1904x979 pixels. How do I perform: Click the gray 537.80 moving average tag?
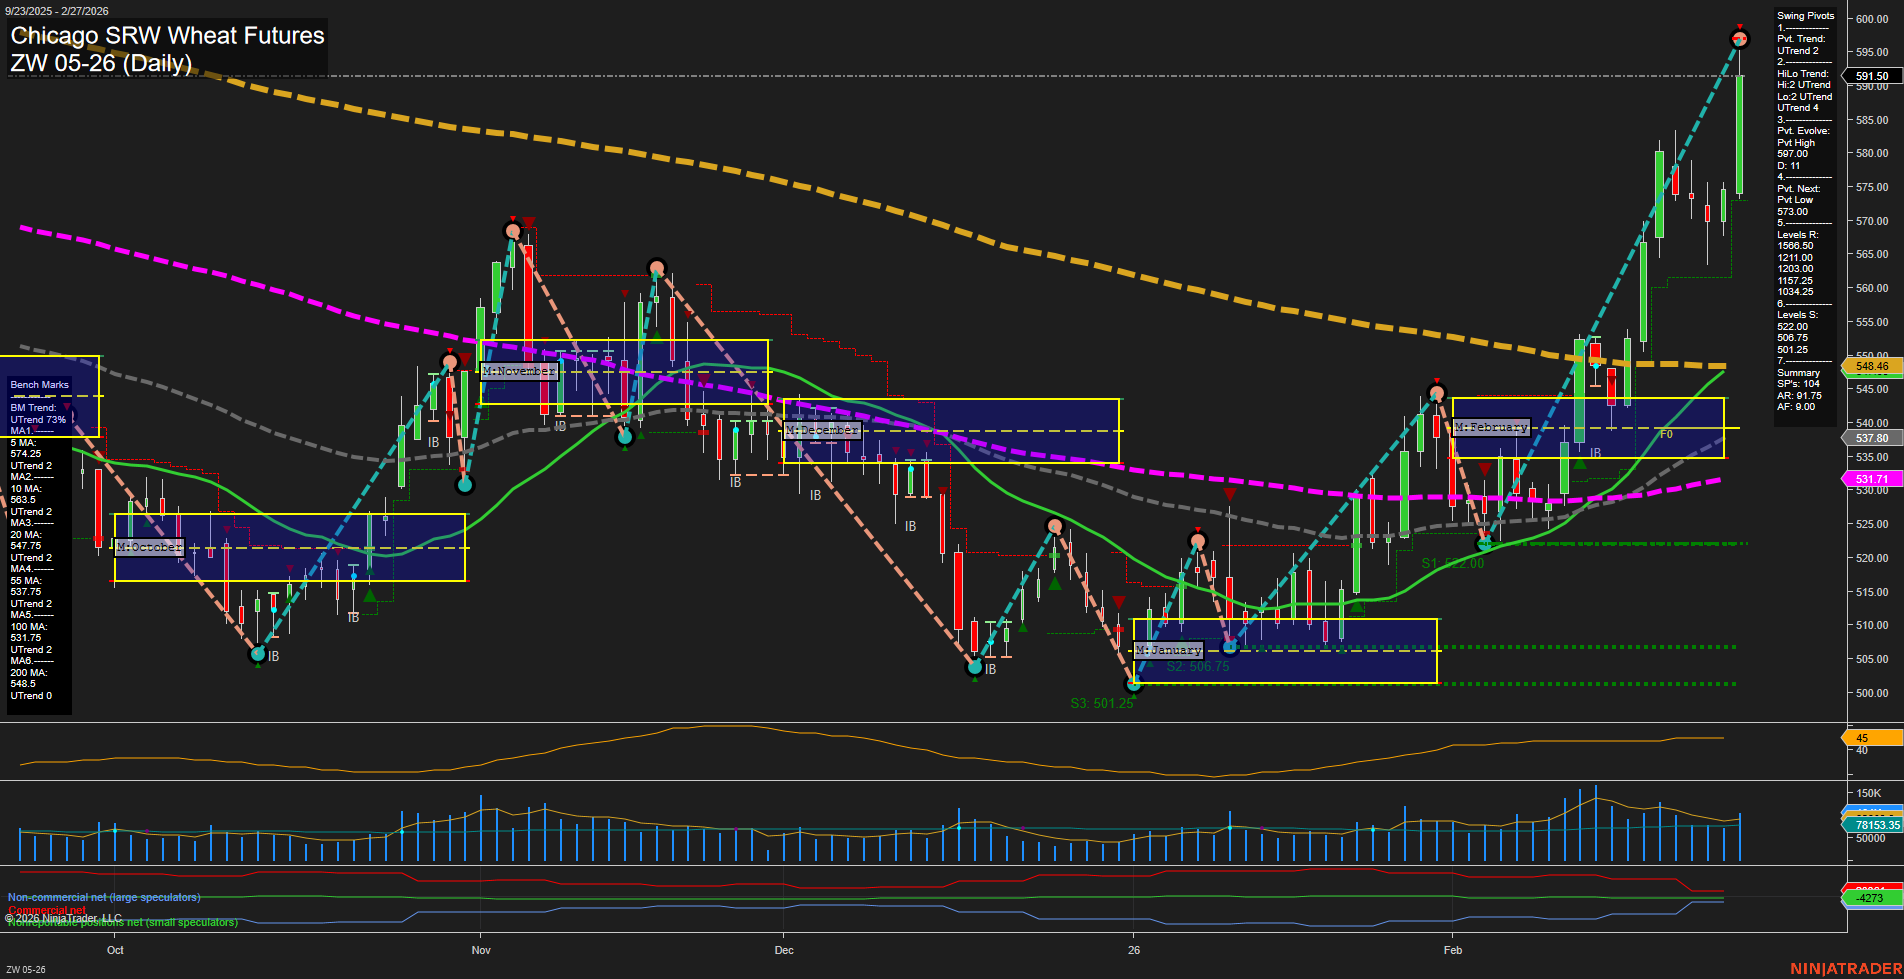[1871, 438]
